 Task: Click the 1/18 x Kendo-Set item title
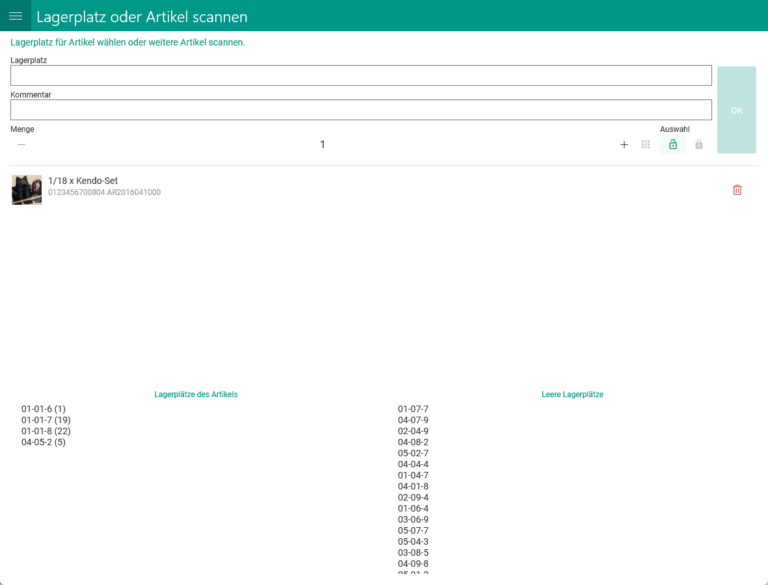point(83,180)
